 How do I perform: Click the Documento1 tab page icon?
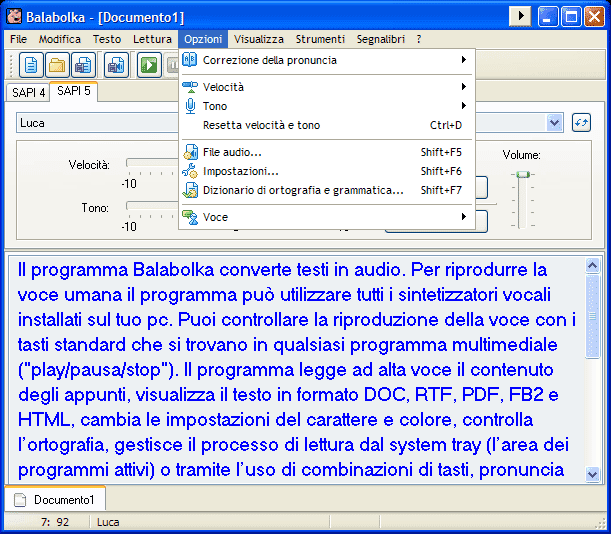point(20,500)
